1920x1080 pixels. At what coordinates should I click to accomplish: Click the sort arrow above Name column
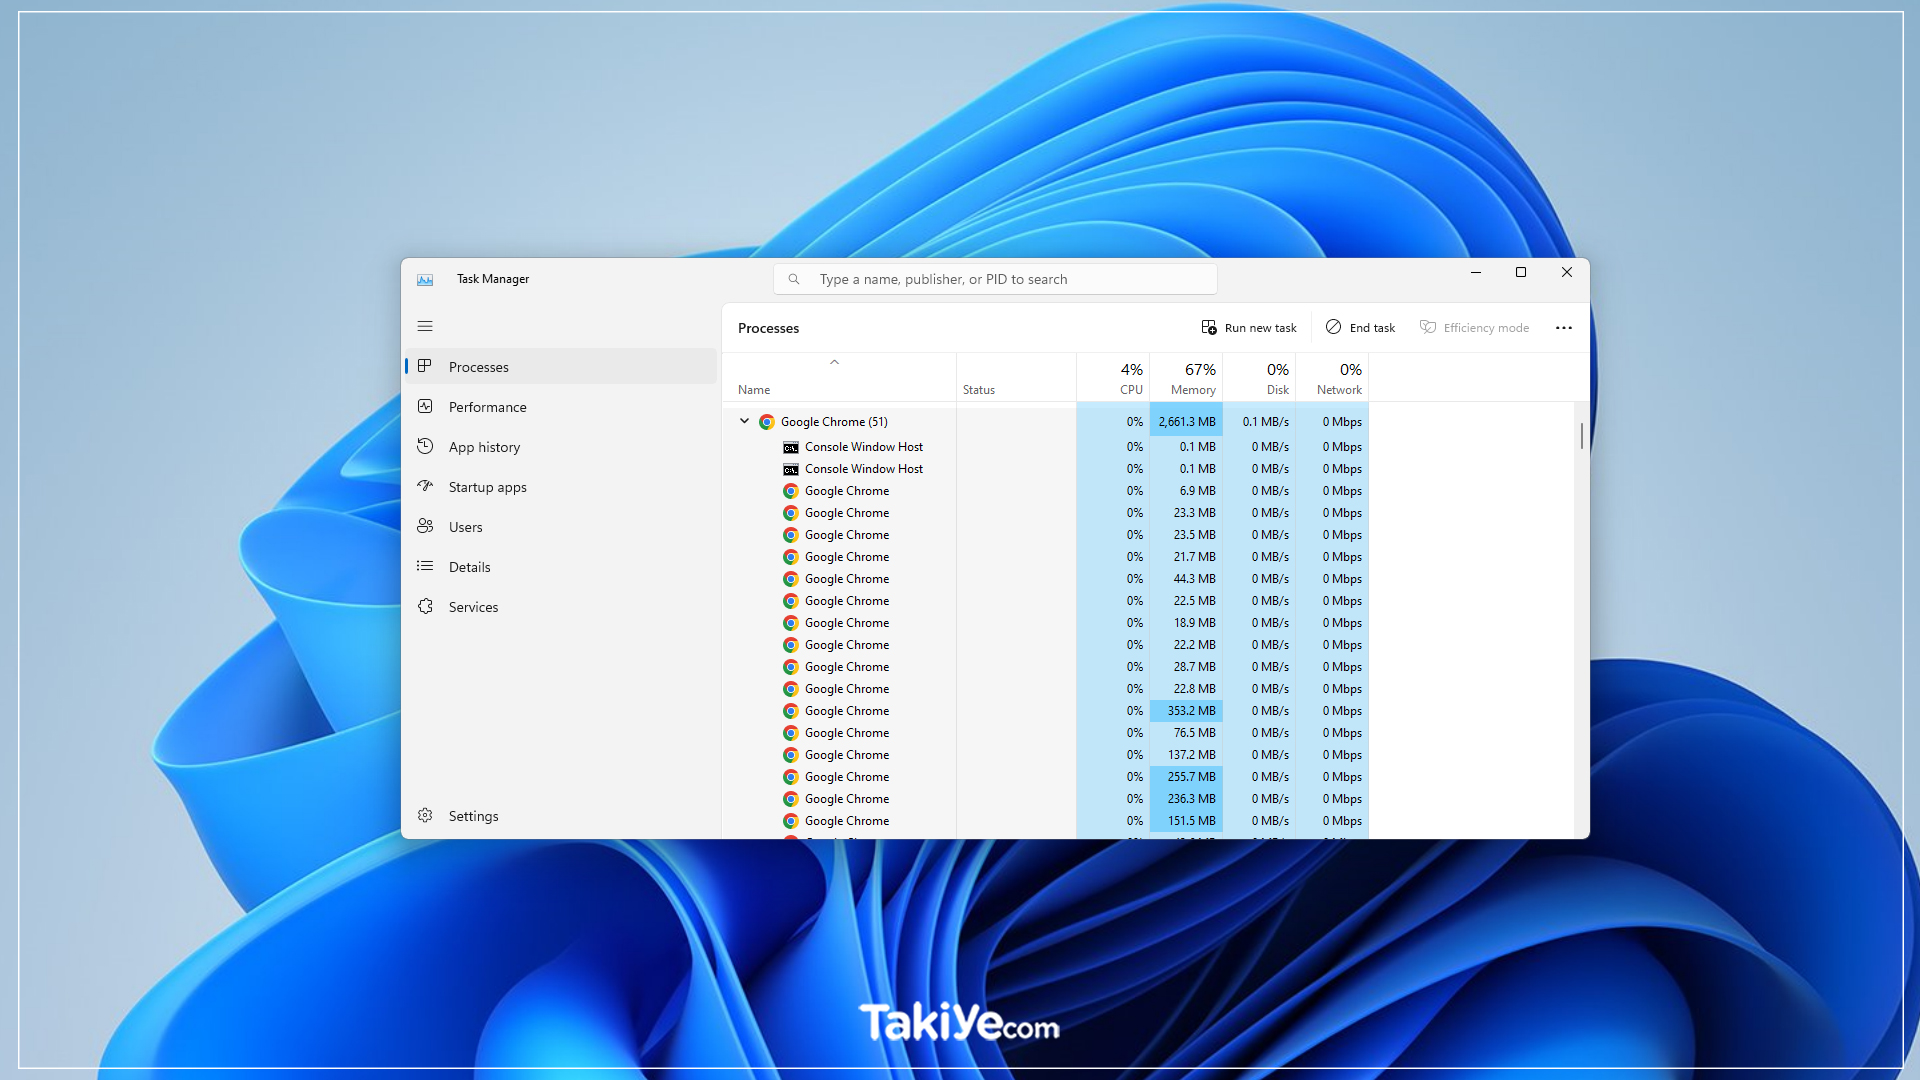pyautogui.click(x=834, y=362)
